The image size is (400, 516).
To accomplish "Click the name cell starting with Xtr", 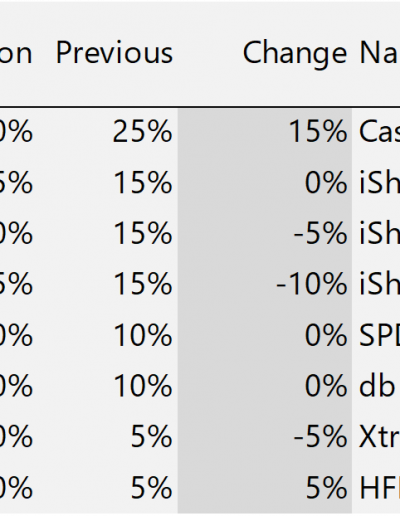I will coord(379,436).
